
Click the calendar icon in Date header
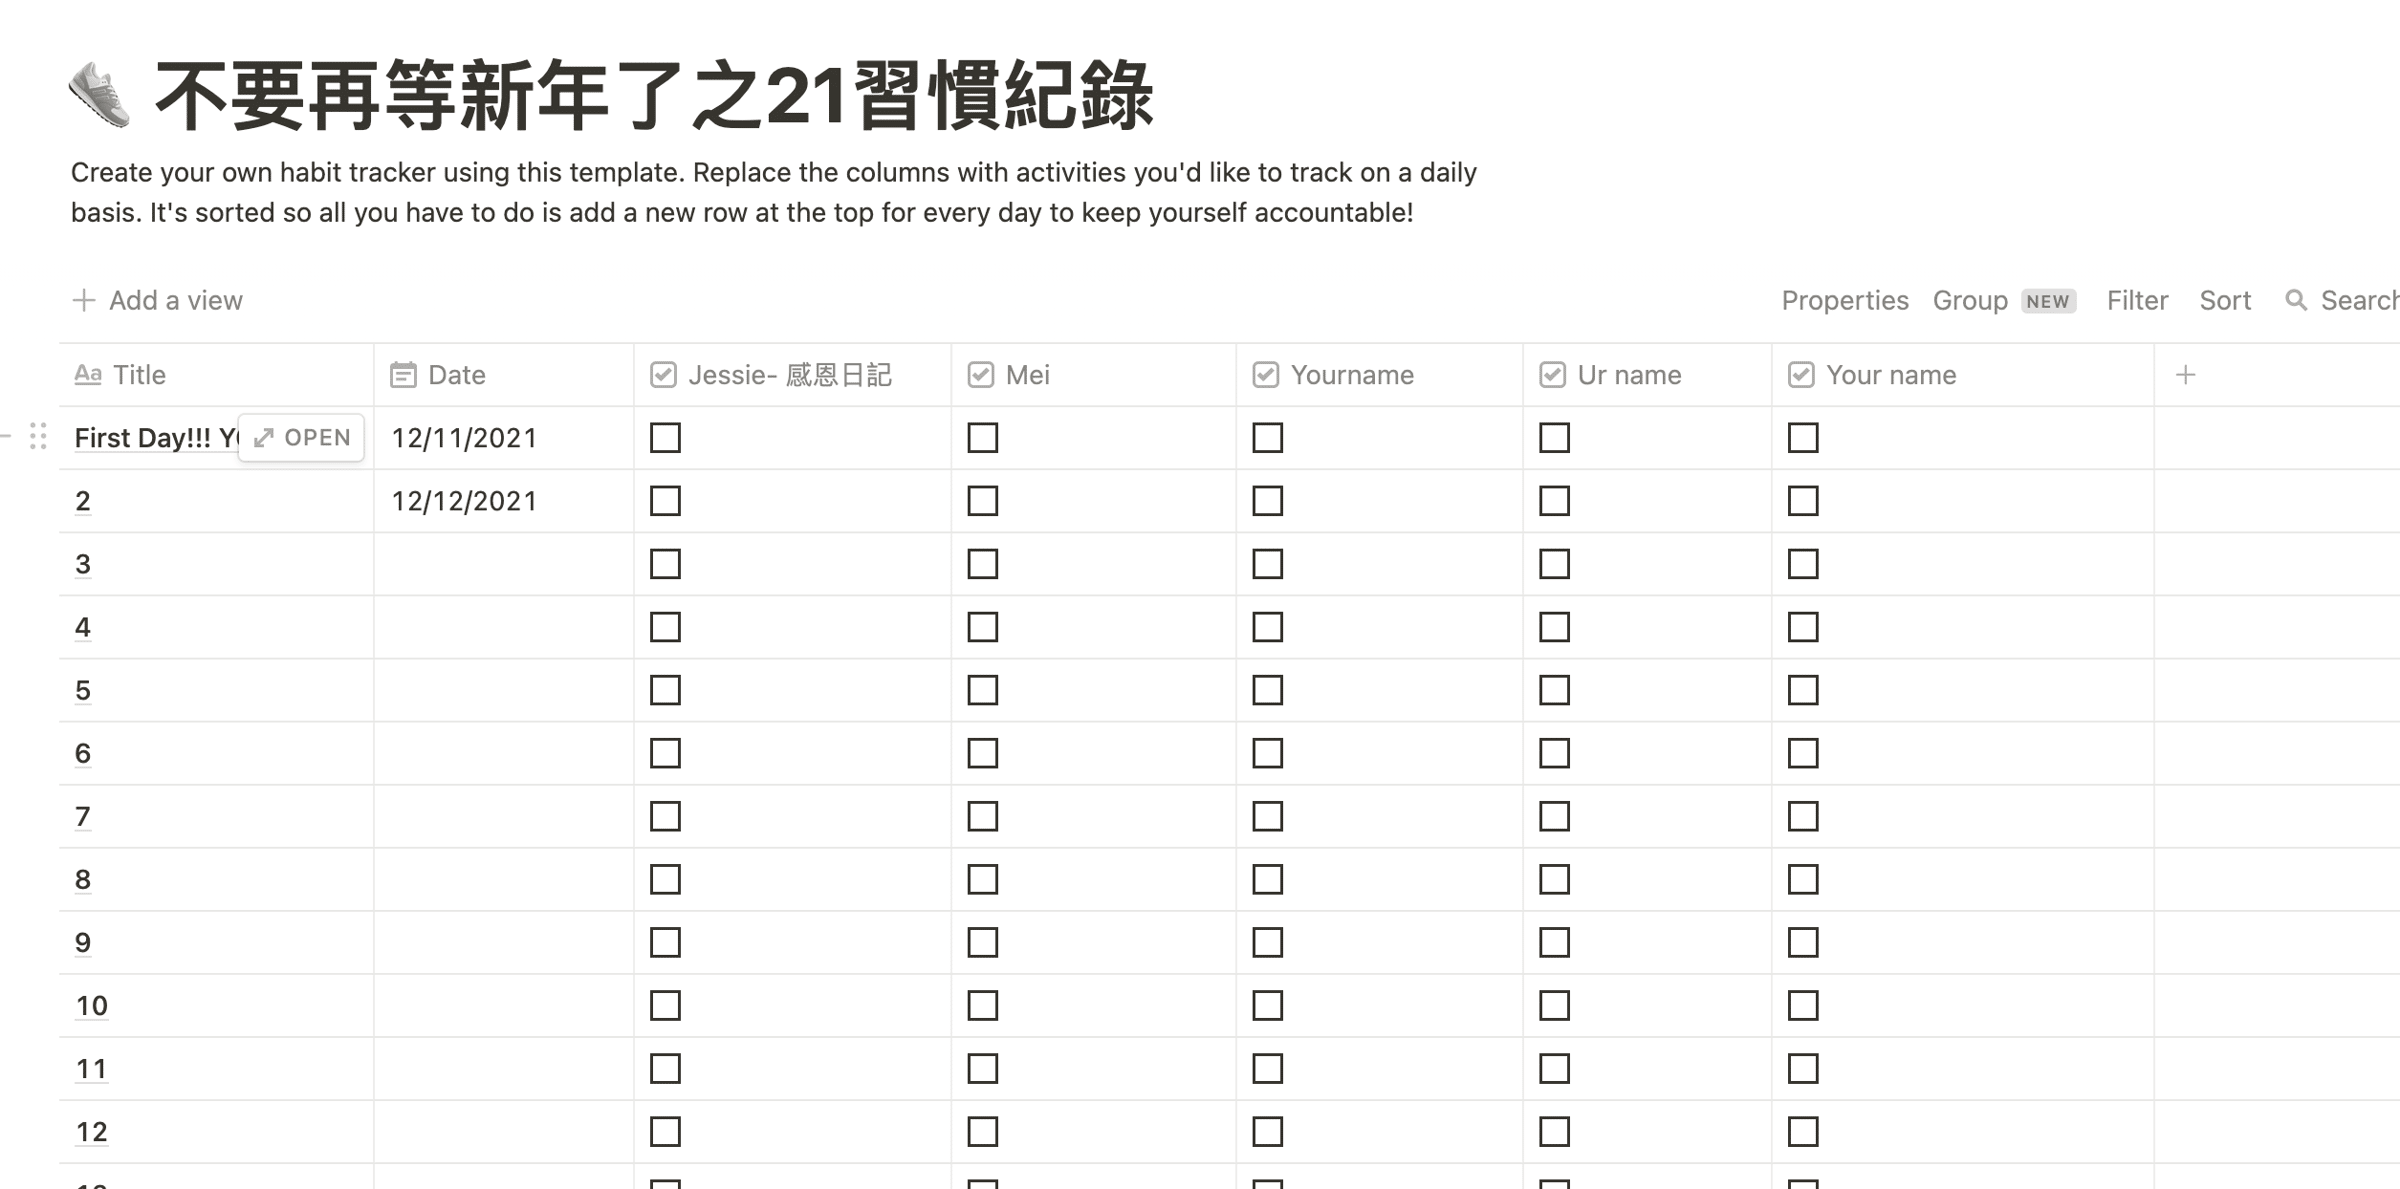[403, 375]
